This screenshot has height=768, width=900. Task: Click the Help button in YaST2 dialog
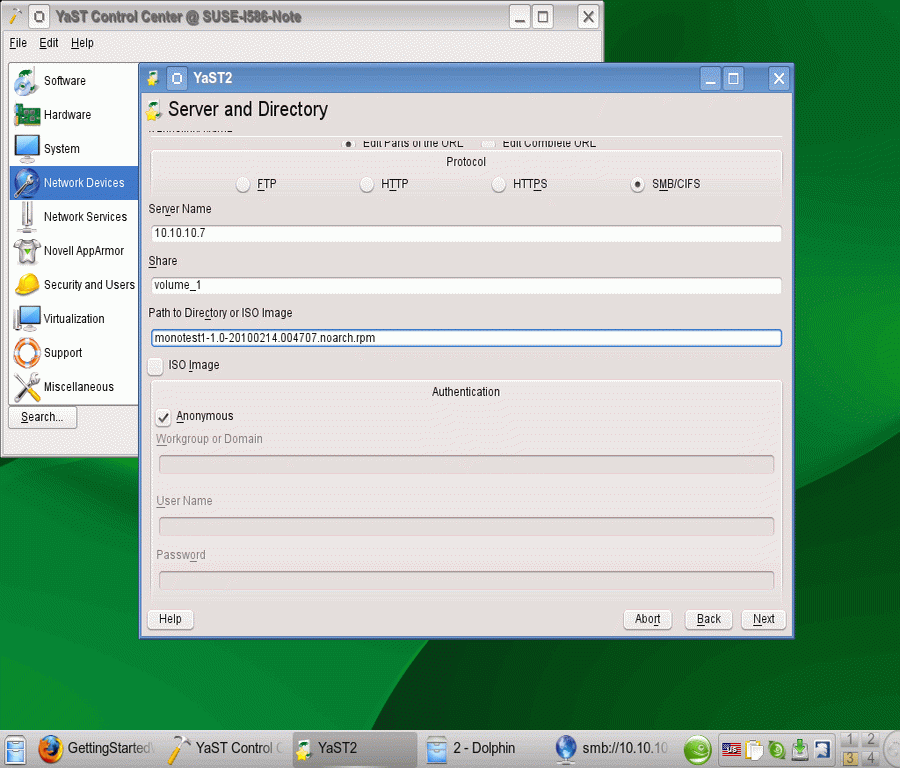170,619
